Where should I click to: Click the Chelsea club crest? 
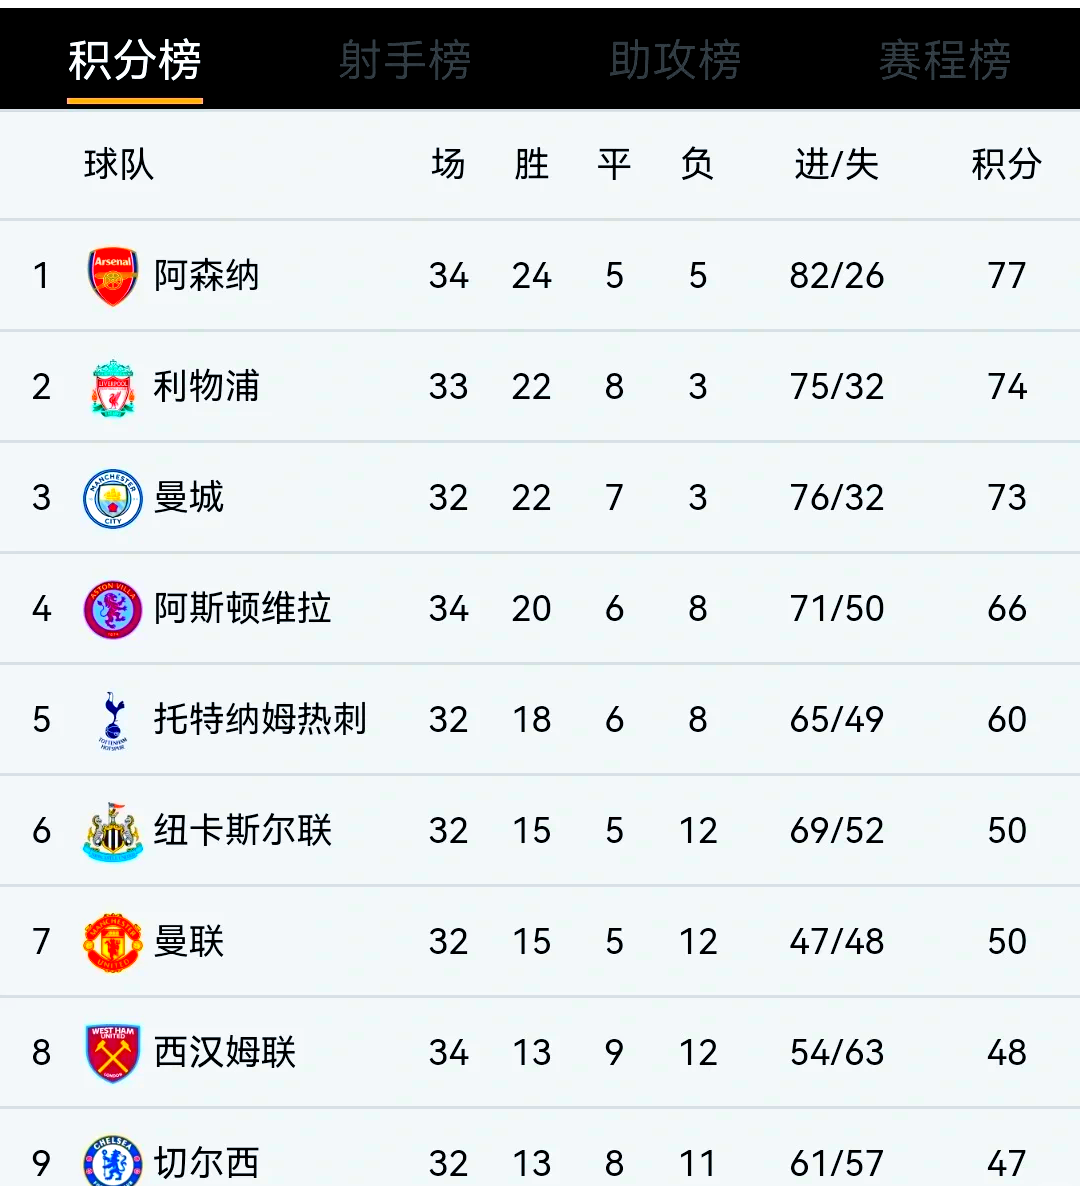coord(113,1162)
